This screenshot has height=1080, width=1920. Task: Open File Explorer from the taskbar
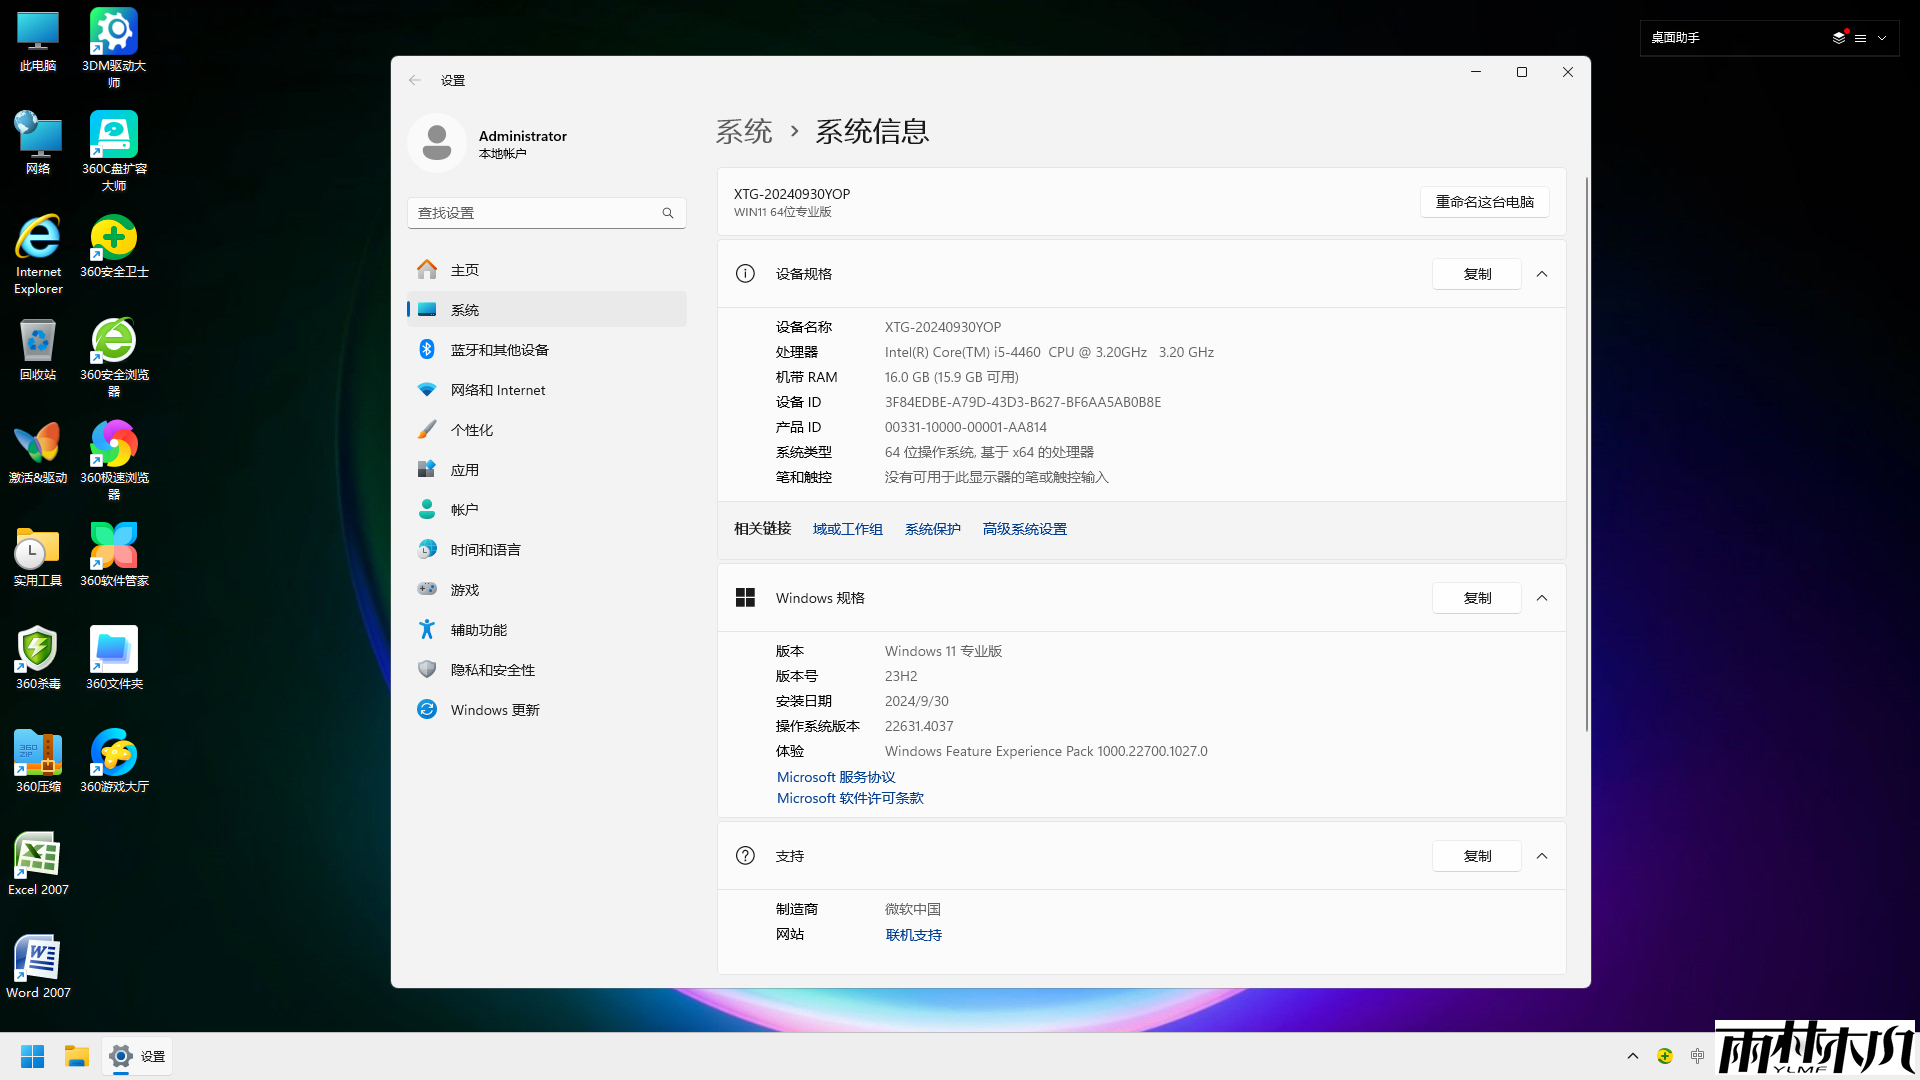[77, 1056]
